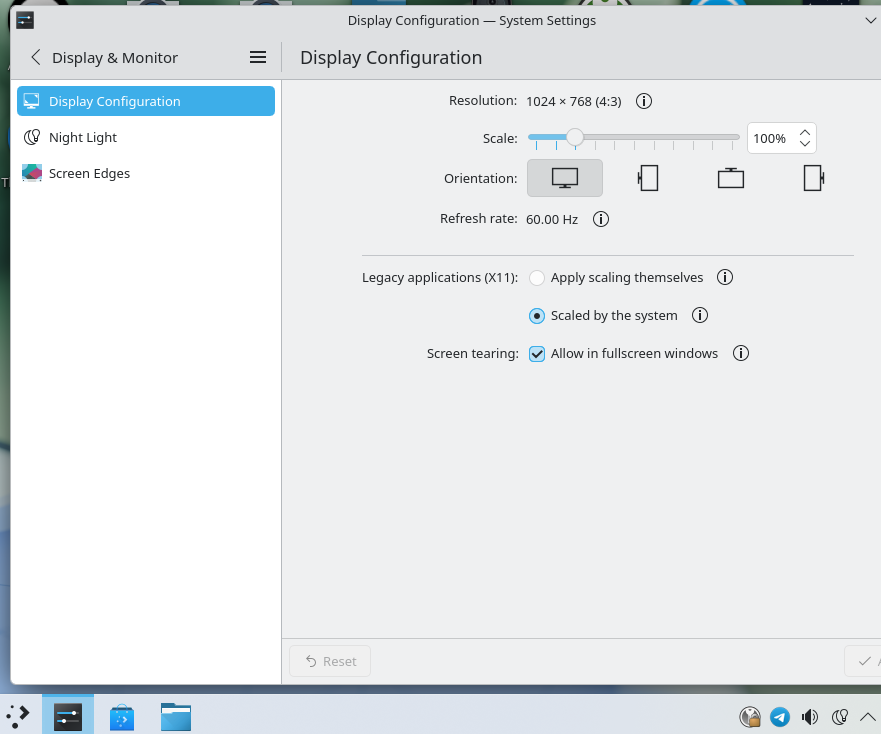
Task: Click the Night Light tray icon
Action: tap(839, 717)
